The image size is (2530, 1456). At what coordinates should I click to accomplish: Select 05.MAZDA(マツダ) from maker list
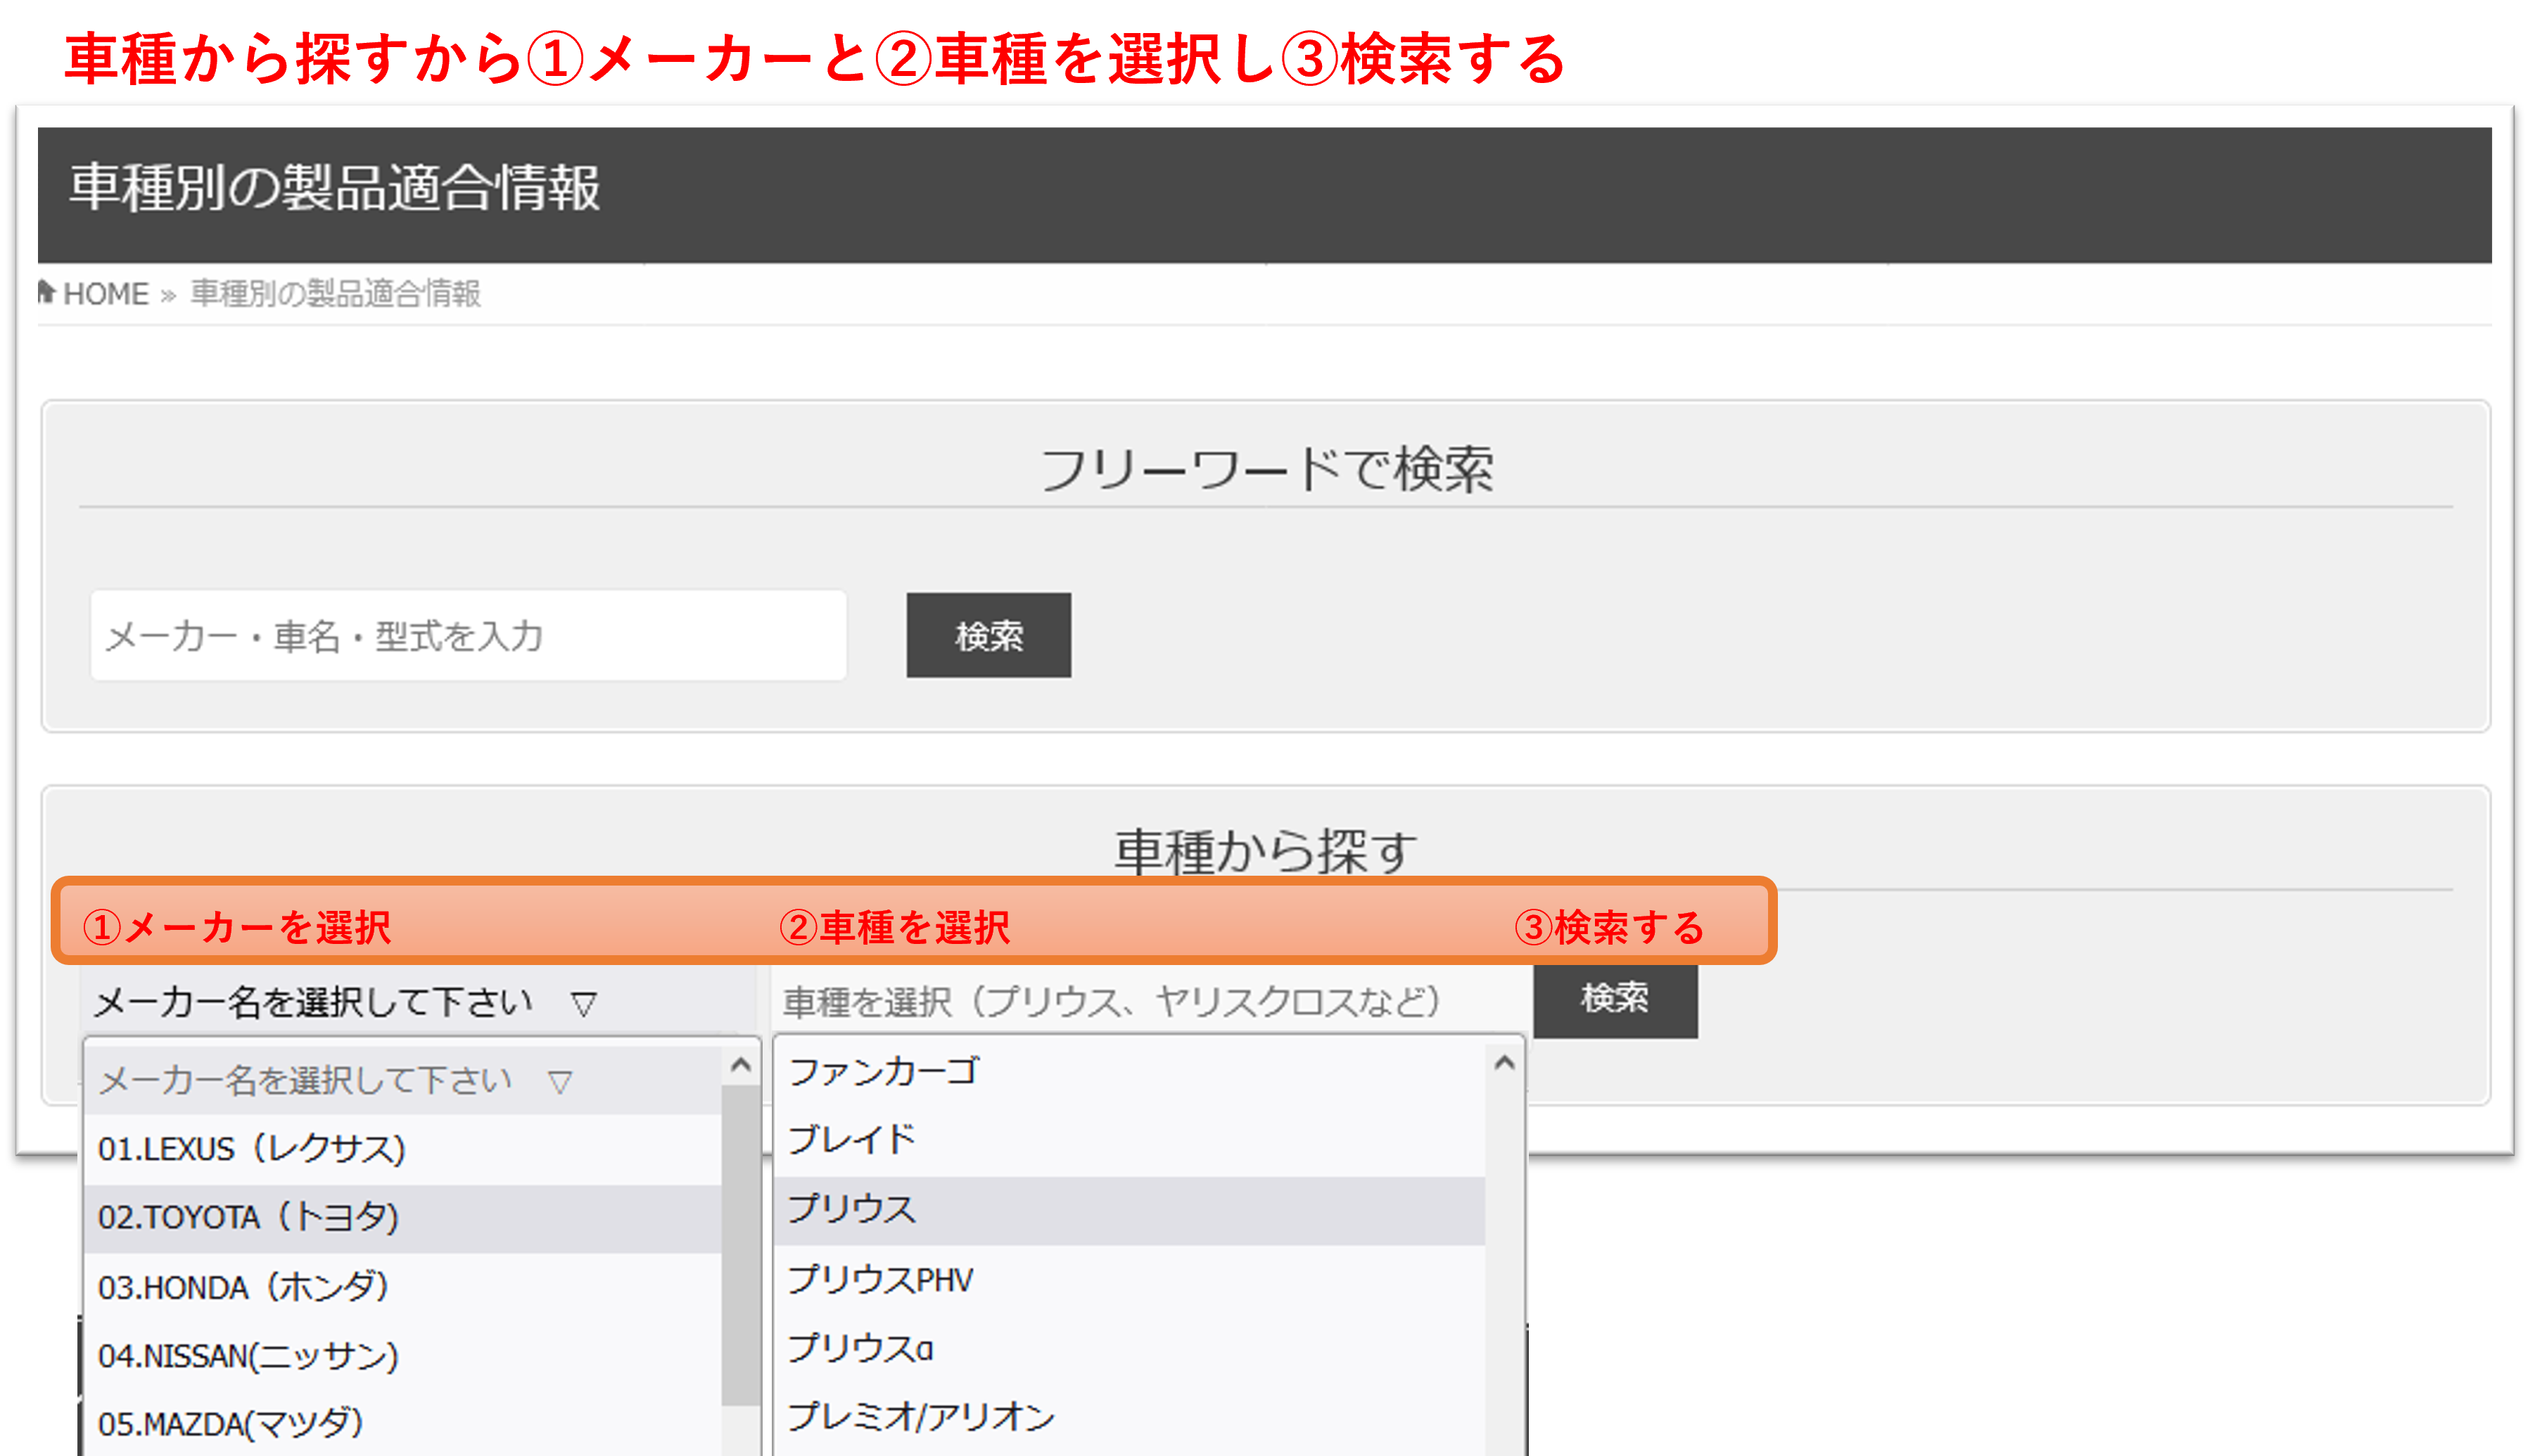[x=402, y=1424]
